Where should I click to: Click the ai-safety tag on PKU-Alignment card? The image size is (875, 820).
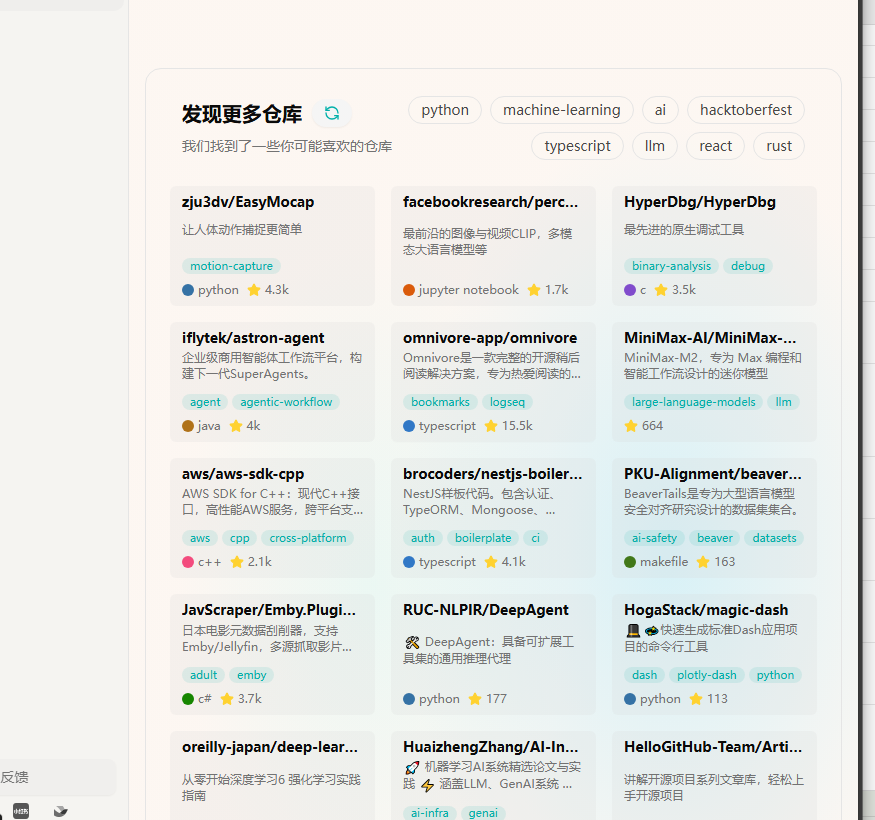(x=653, y=538)
